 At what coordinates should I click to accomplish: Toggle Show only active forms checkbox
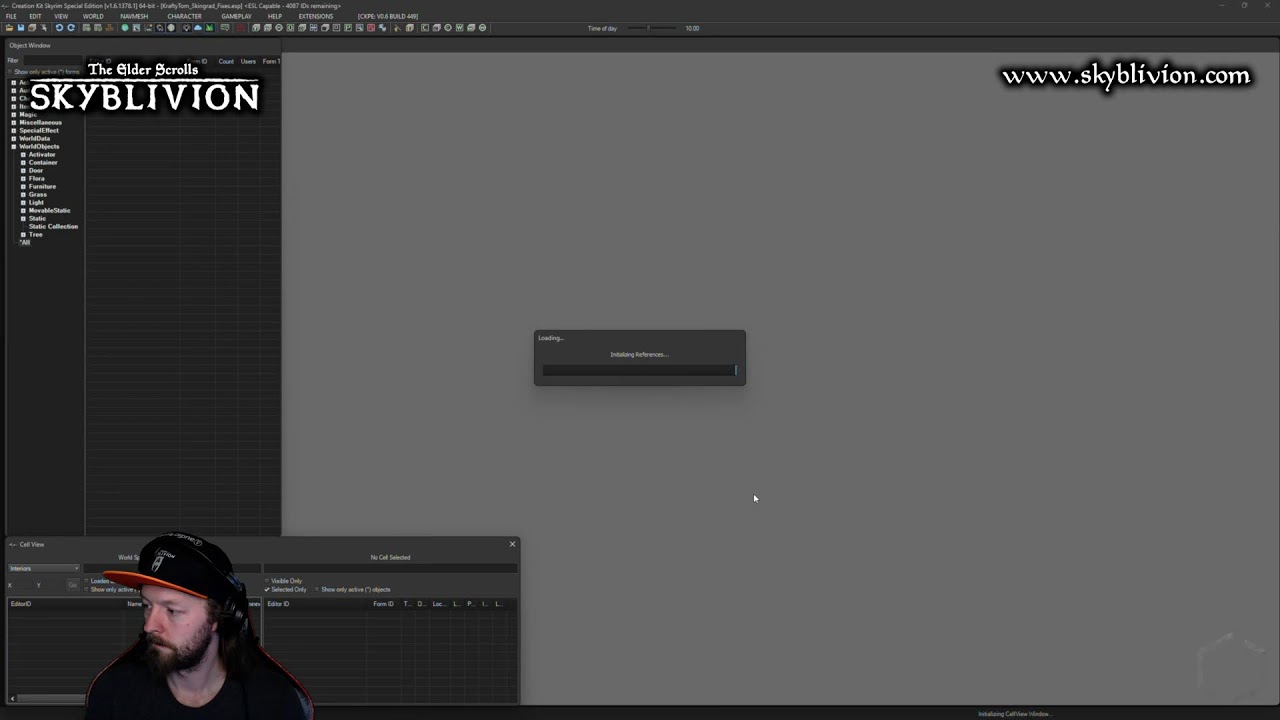pos(10,72)
